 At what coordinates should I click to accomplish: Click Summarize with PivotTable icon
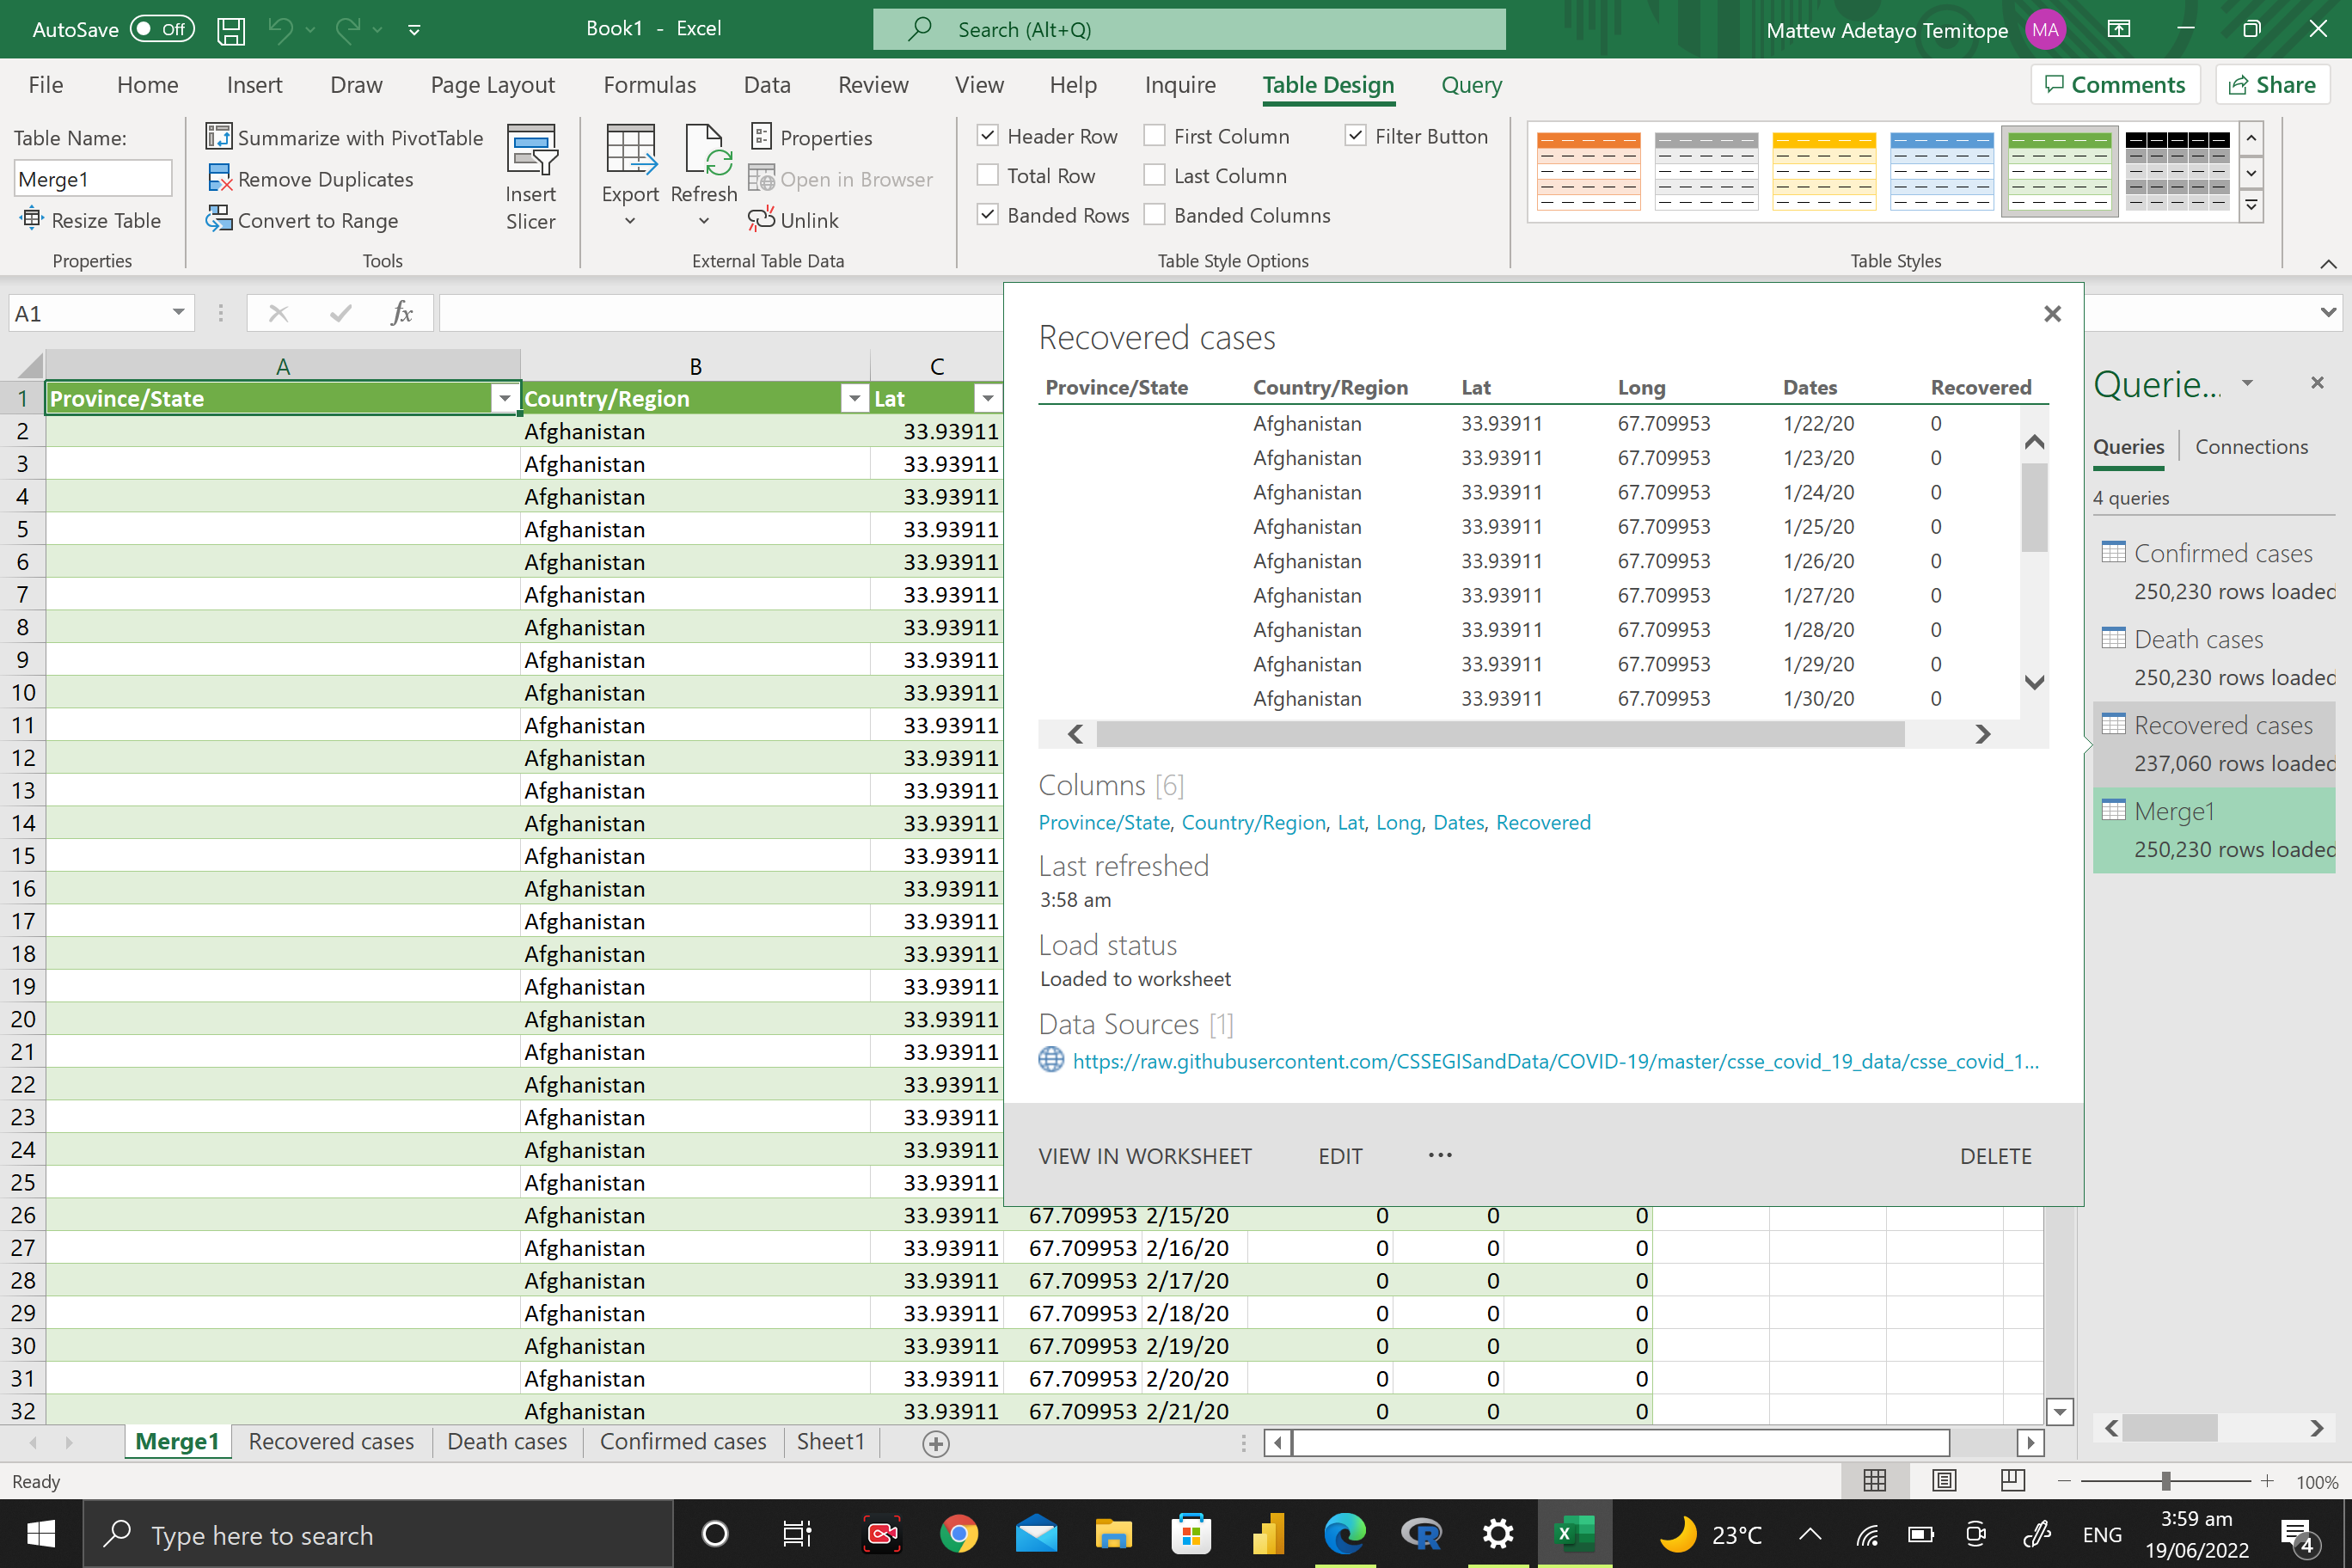(x=218, y=136)
